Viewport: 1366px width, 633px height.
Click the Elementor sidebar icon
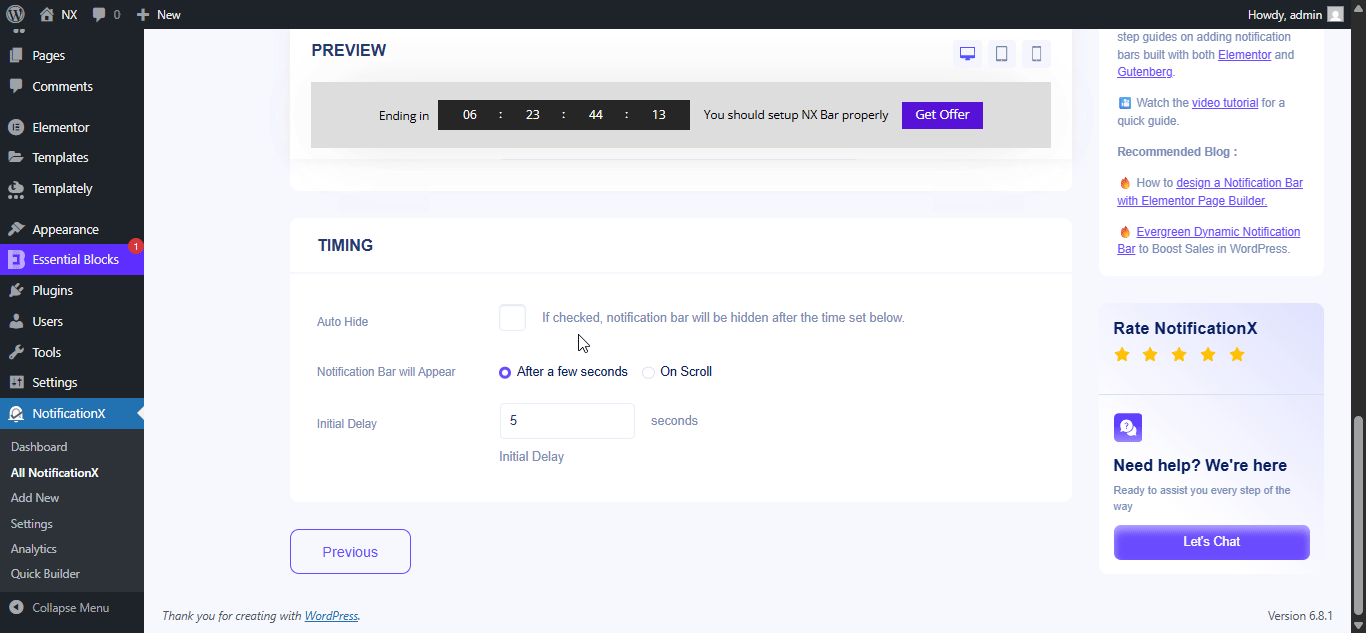click(16, 127)
